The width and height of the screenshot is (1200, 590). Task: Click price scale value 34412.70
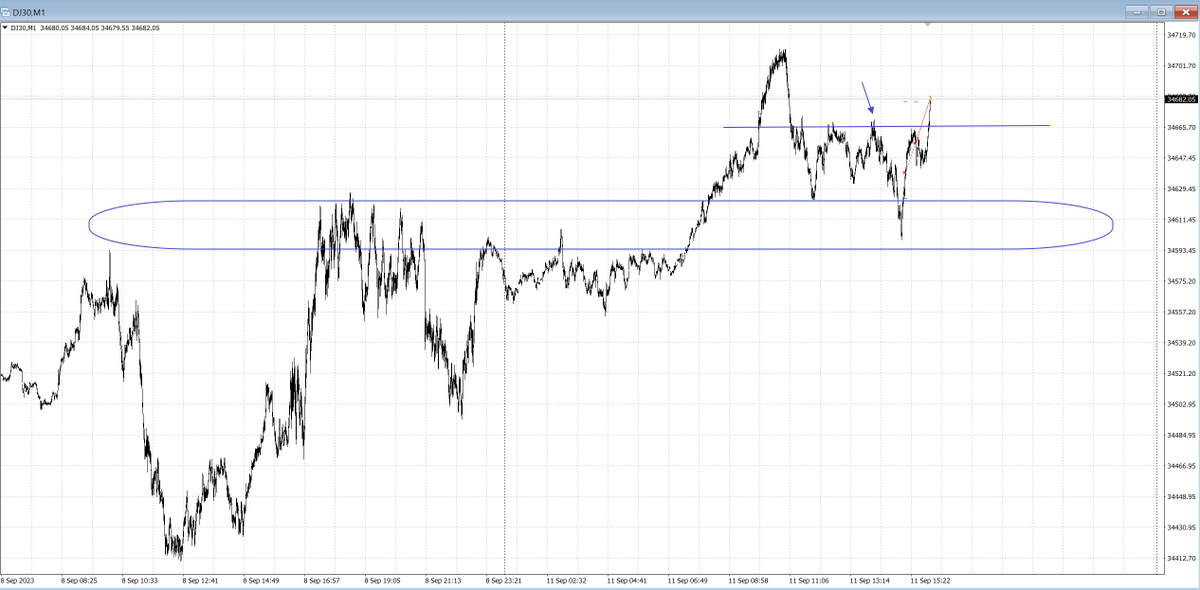(x=1181, y=558)
